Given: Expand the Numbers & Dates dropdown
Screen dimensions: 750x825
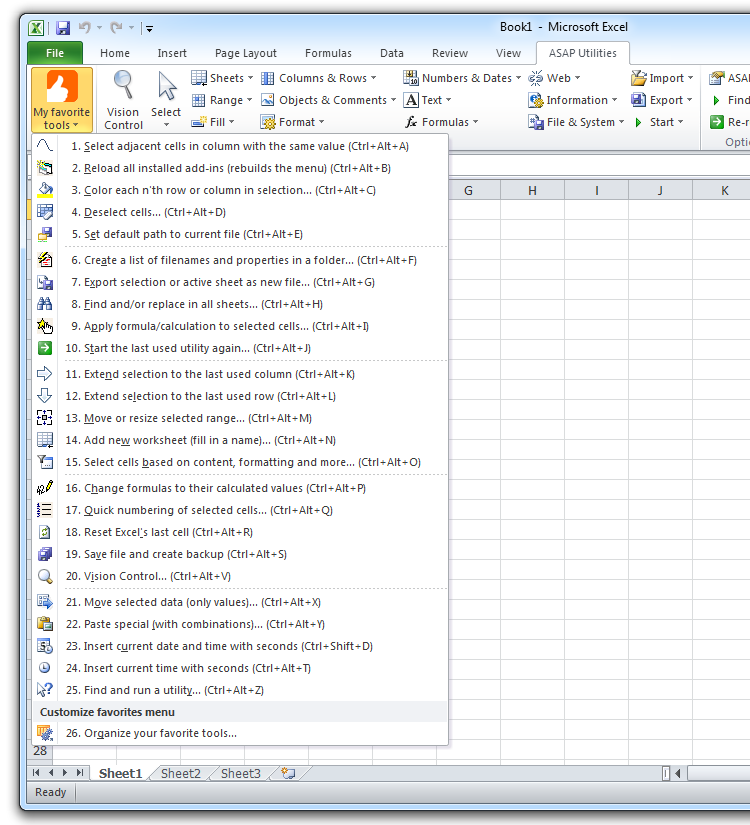Looking at the screenshot, I should (462, 78).
